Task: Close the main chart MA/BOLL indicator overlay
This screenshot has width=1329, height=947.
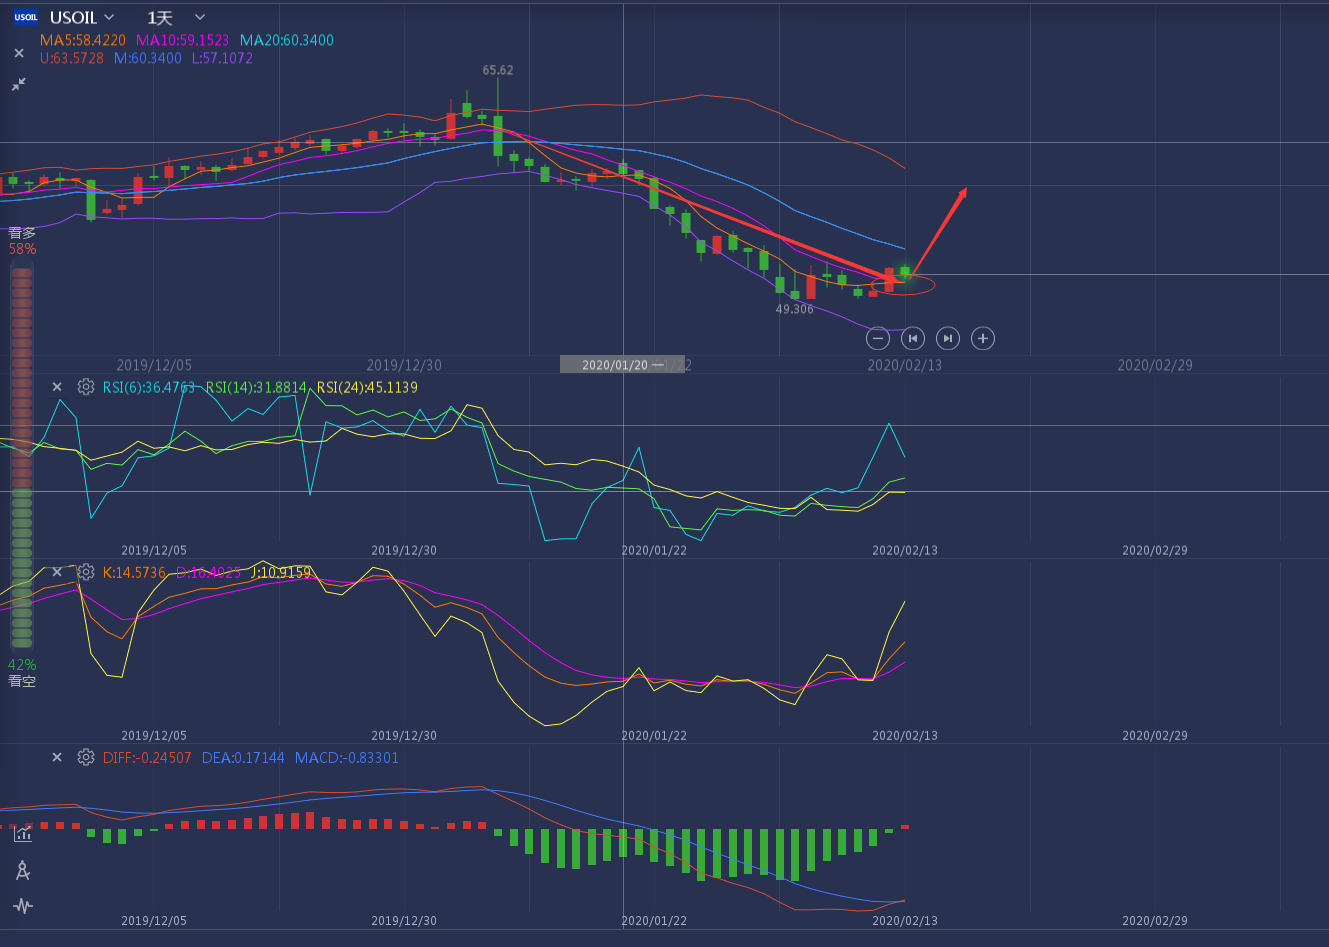Action: click(x=19, y=53)
